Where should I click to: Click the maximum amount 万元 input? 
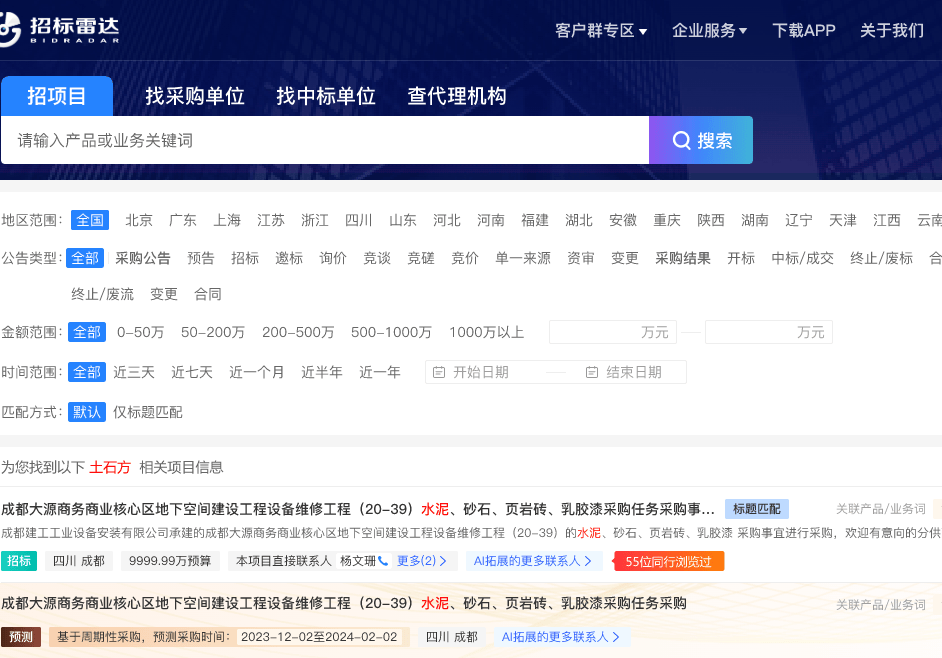[x=769, y=332]
